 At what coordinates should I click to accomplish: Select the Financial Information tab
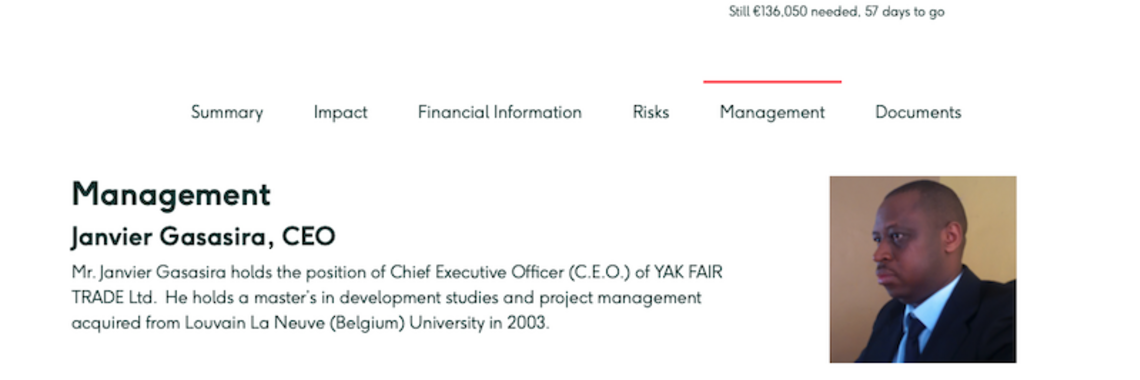499,113
